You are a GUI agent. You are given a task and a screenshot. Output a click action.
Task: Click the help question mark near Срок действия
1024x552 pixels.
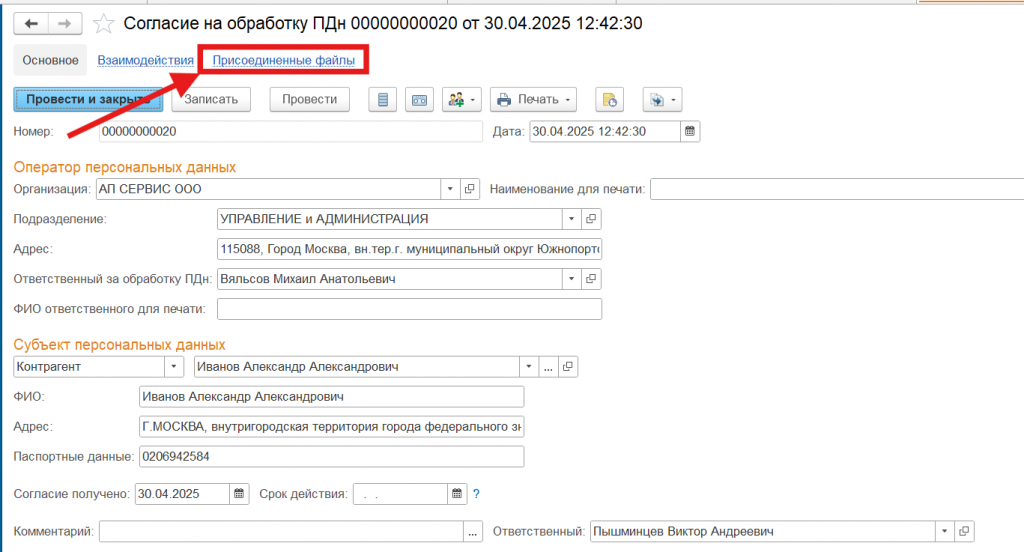[x=477, y=493]
